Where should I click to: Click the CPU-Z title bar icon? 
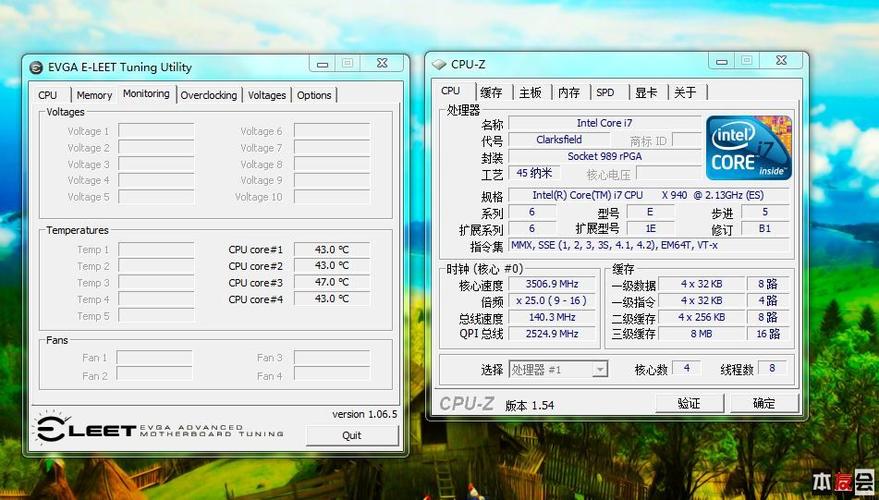click(439, 65)
